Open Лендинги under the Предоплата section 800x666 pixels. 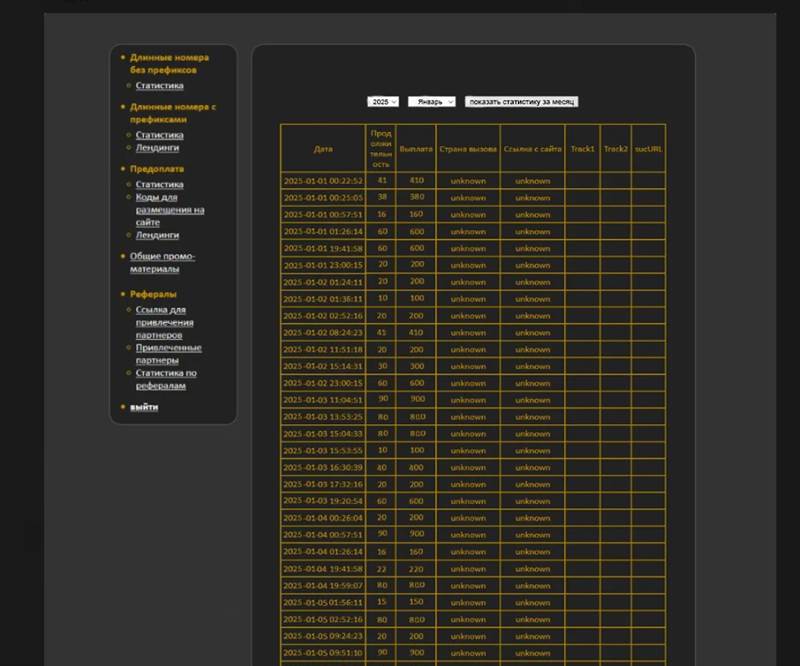click(x=157, y=235)
